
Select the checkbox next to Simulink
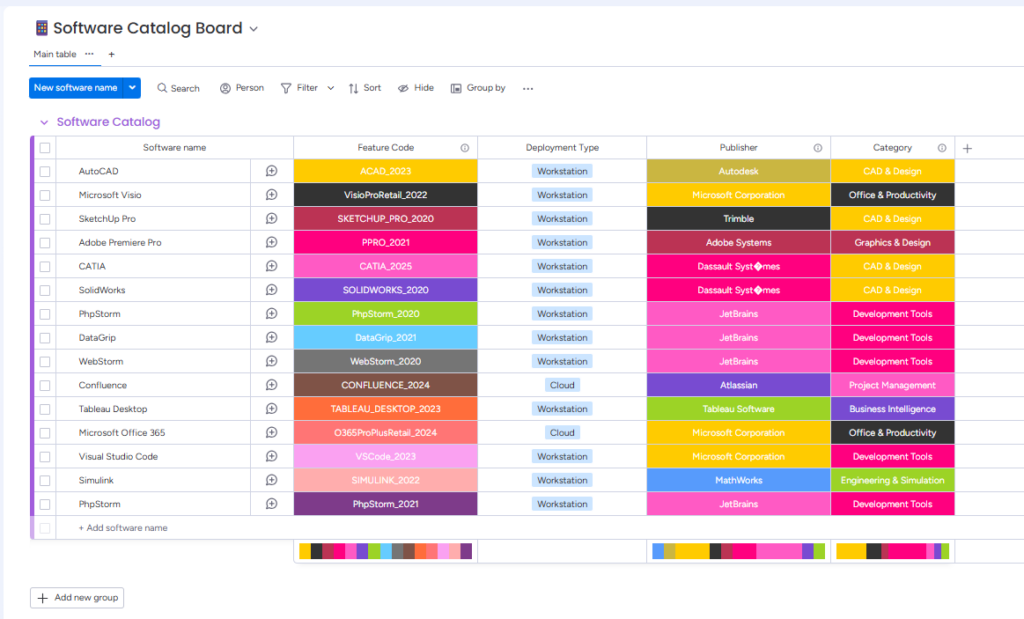coord(45,480)
